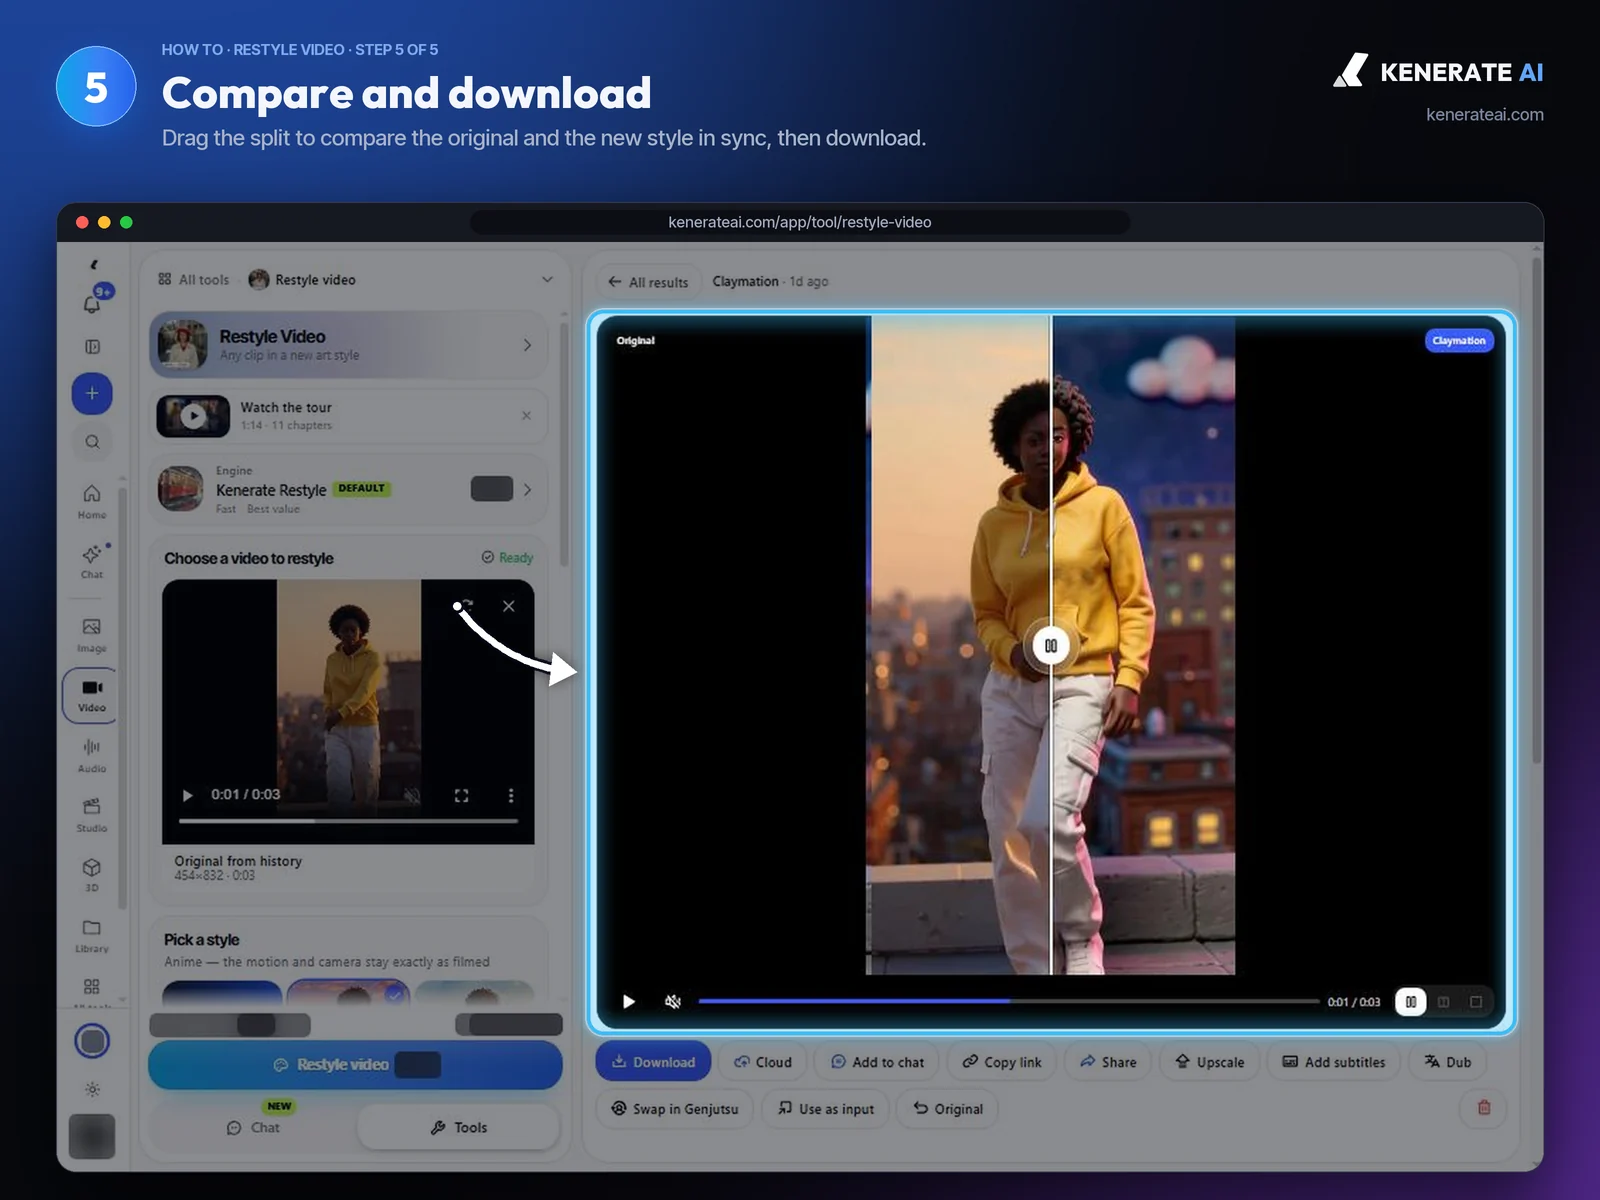Image resolution: width=1600 pixels, height=1200 pixels.
Task: Open the notifications bell
Action: click(x=92, y=304)
